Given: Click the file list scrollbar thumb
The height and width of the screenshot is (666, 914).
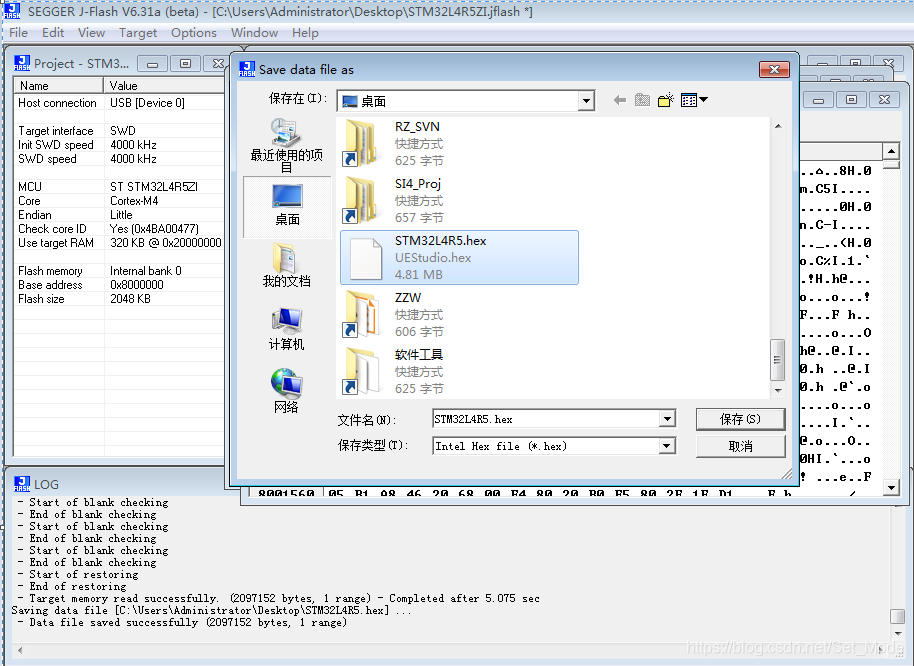Looking at the screenshot, I should (x=777, y=360).
